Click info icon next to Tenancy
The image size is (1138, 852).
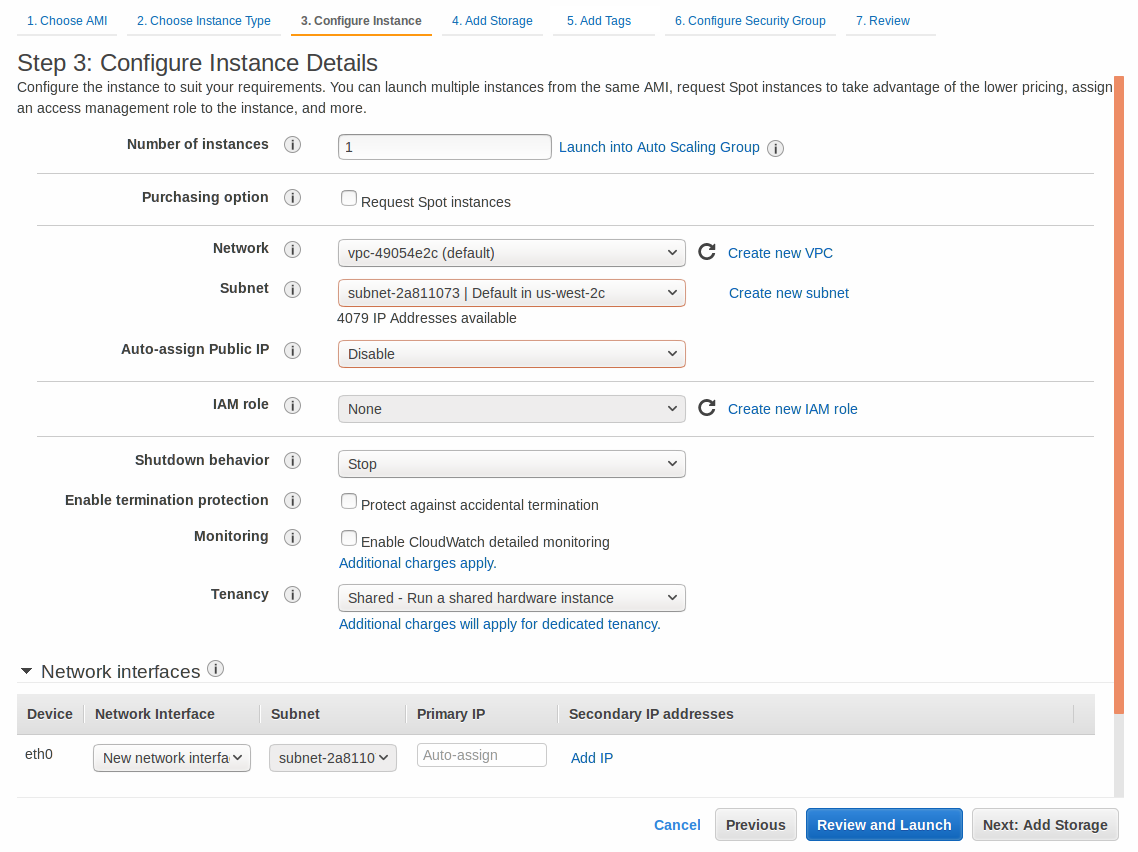(293, 595)
